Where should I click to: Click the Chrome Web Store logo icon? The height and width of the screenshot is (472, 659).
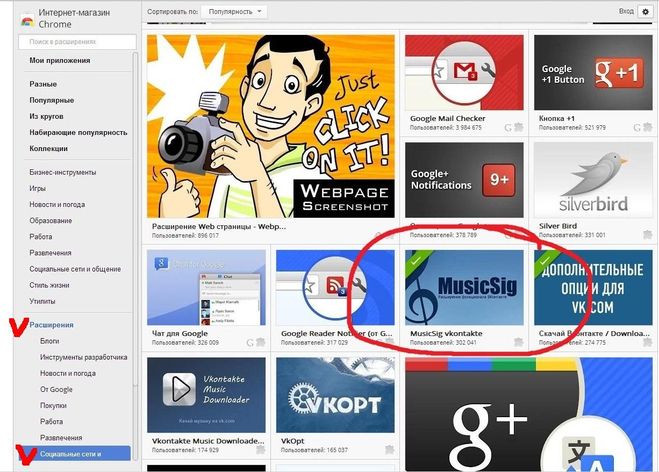tap(27, 21)
